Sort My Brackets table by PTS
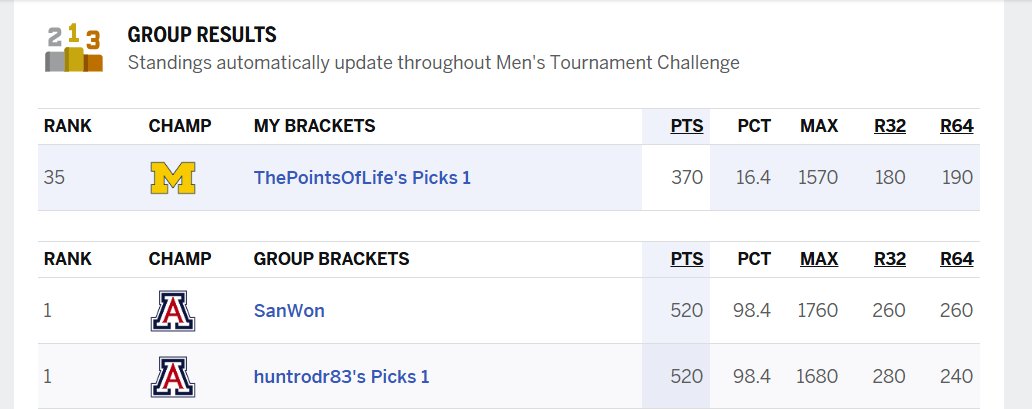Viewport: 1032px width, 409px height. coord(686,126)
